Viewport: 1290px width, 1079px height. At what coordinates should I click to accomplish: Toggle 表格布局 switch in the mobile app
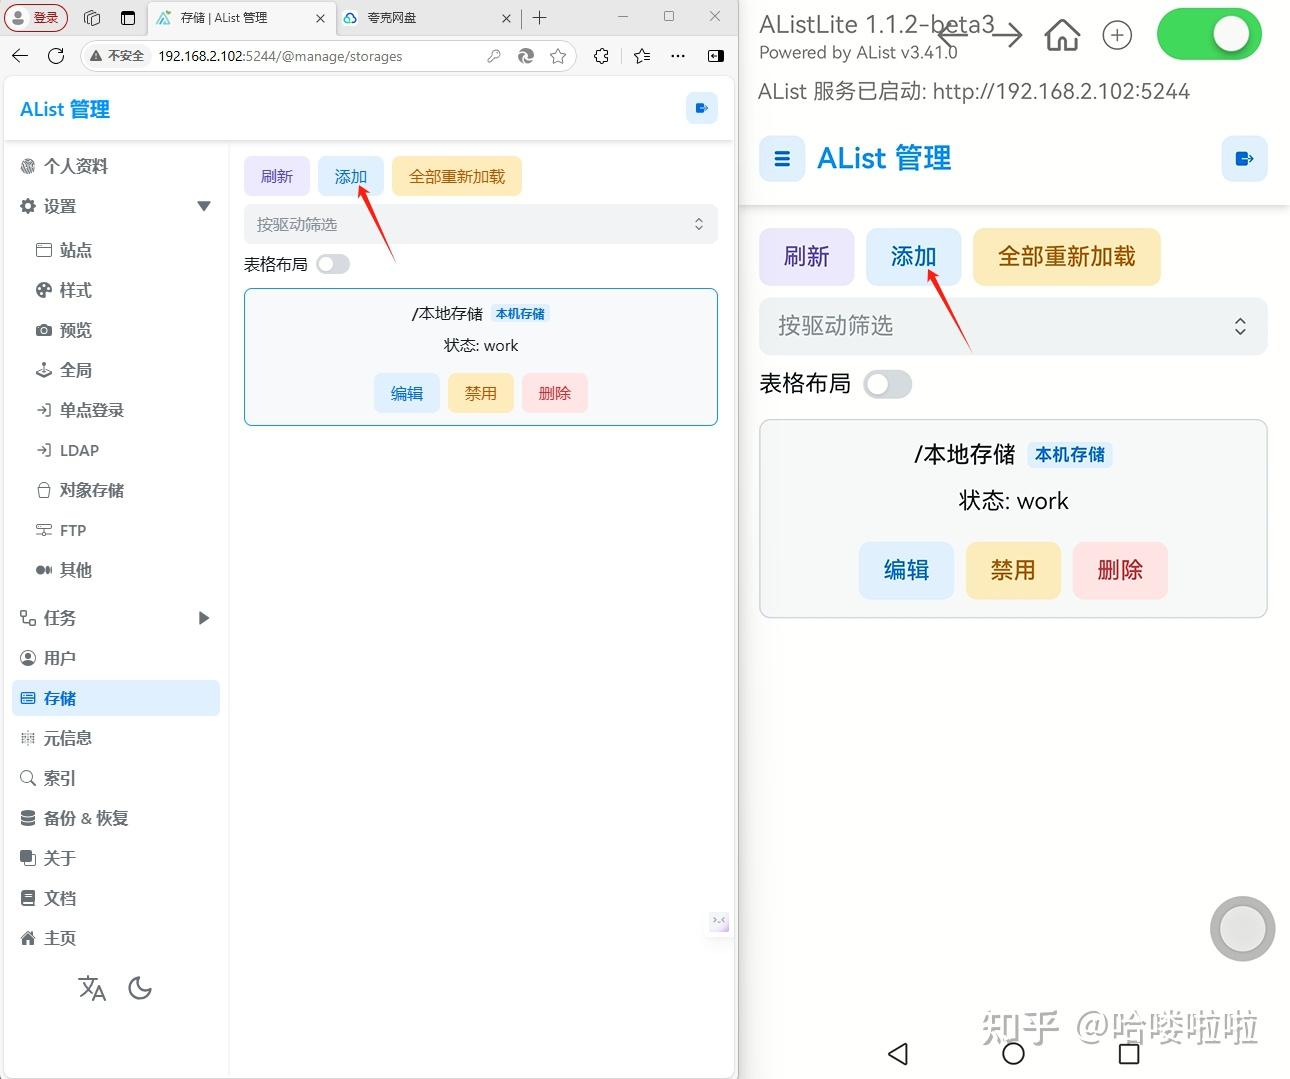(887, 384)
